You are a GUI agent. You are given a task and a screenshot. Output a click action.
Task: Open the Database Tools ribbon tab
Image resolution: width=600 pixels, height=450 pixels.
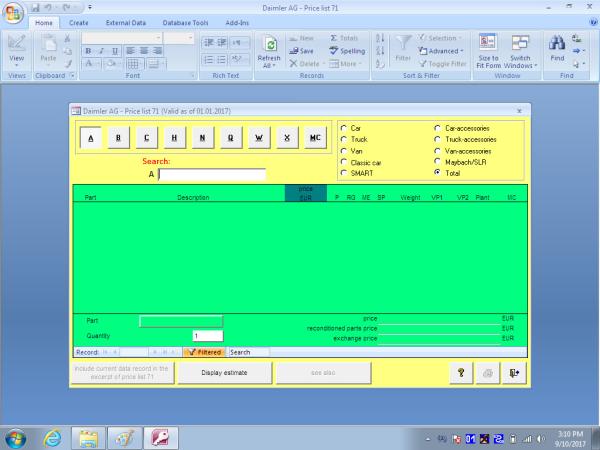point(185,23)
